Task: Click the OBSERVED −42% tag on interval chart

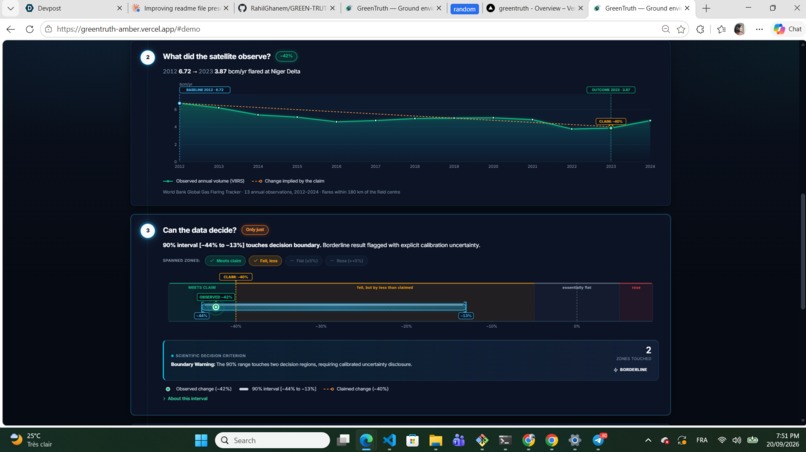Action: click(x=216, y=297)
